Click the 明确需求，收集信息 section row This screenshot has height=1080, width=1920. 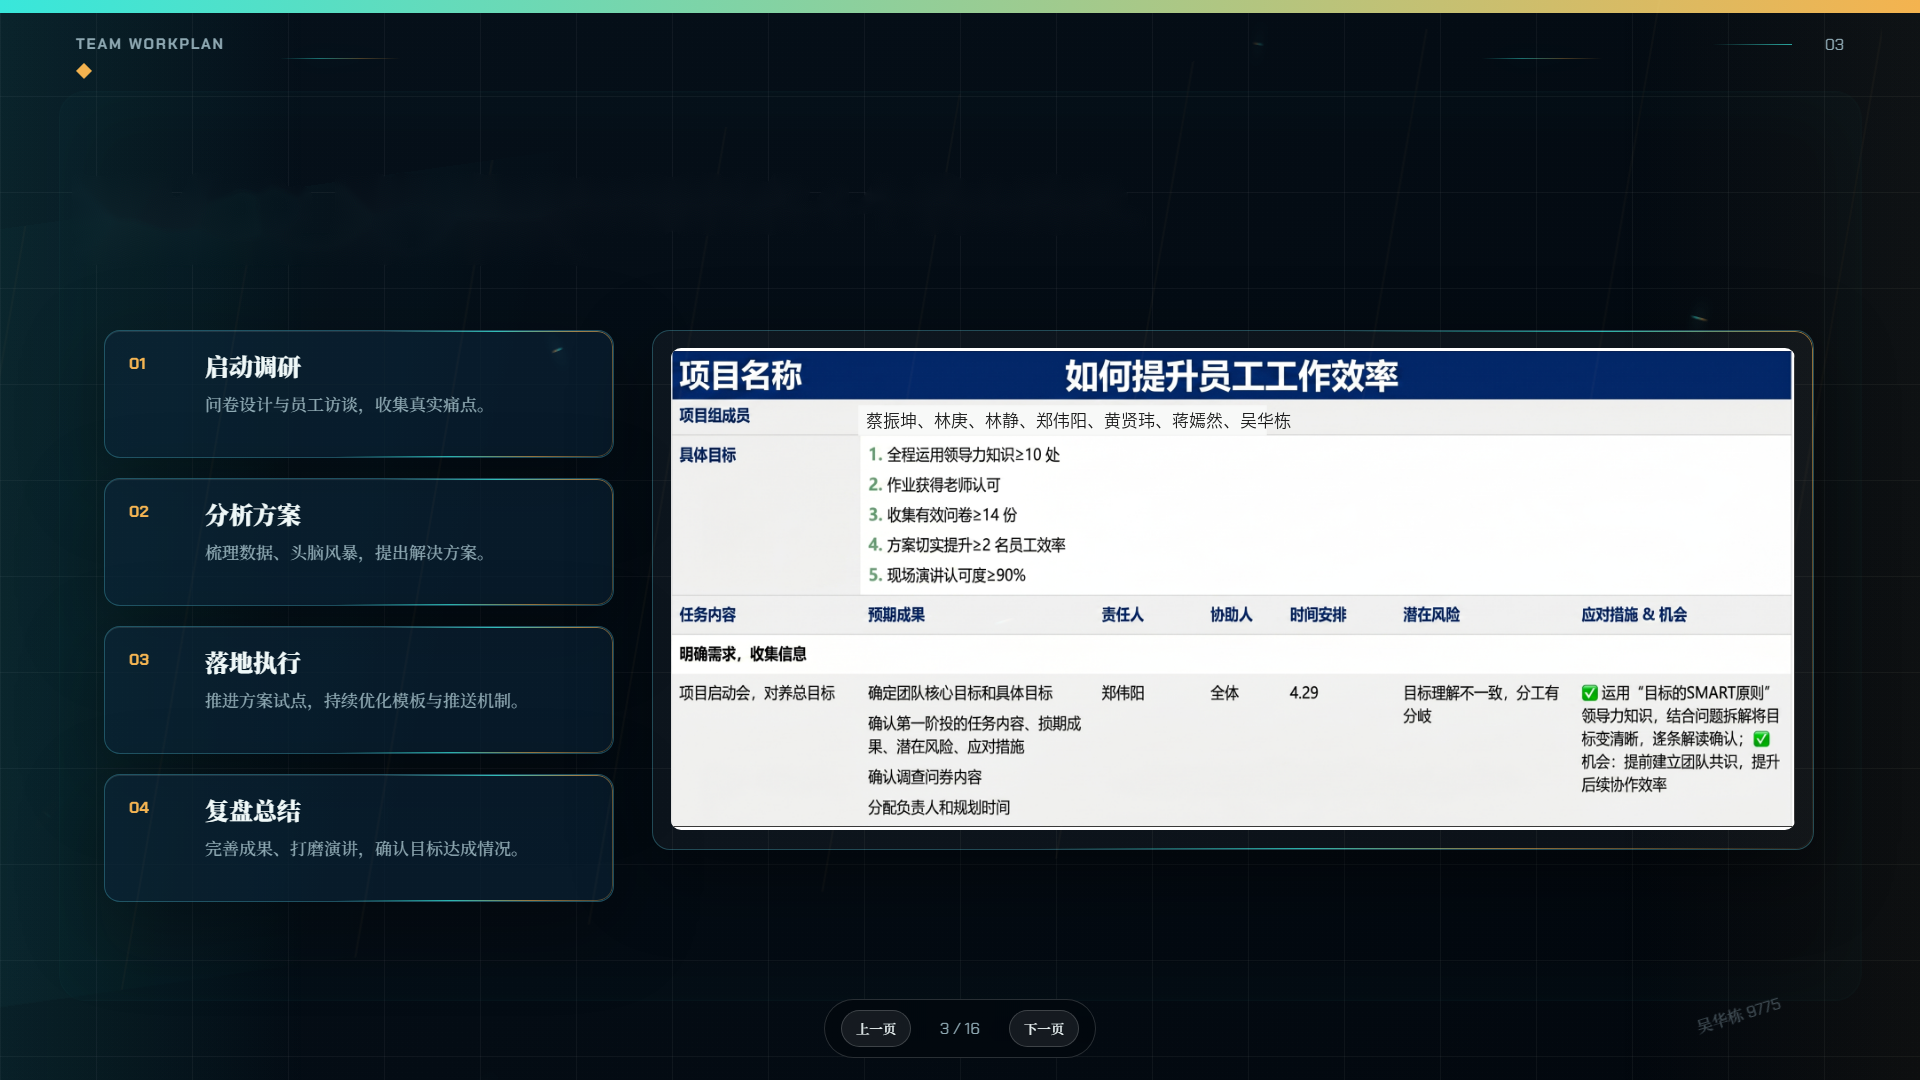tap(1232, 654)
